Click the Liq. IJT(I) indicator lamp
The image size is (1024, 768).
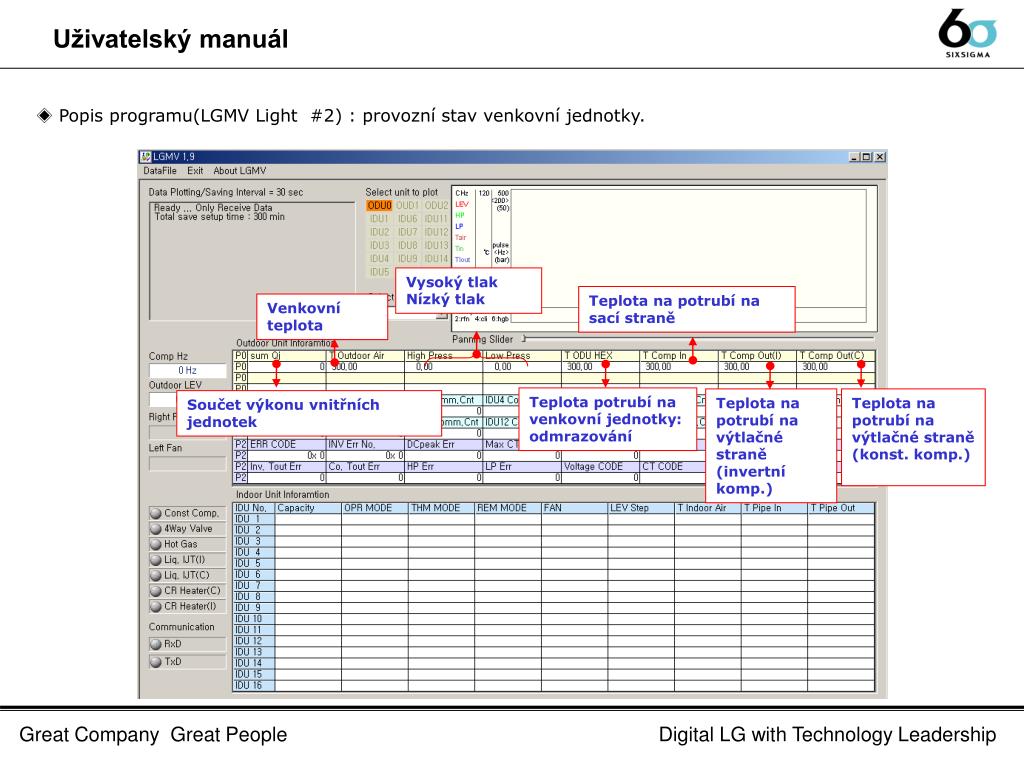point(155,560)
